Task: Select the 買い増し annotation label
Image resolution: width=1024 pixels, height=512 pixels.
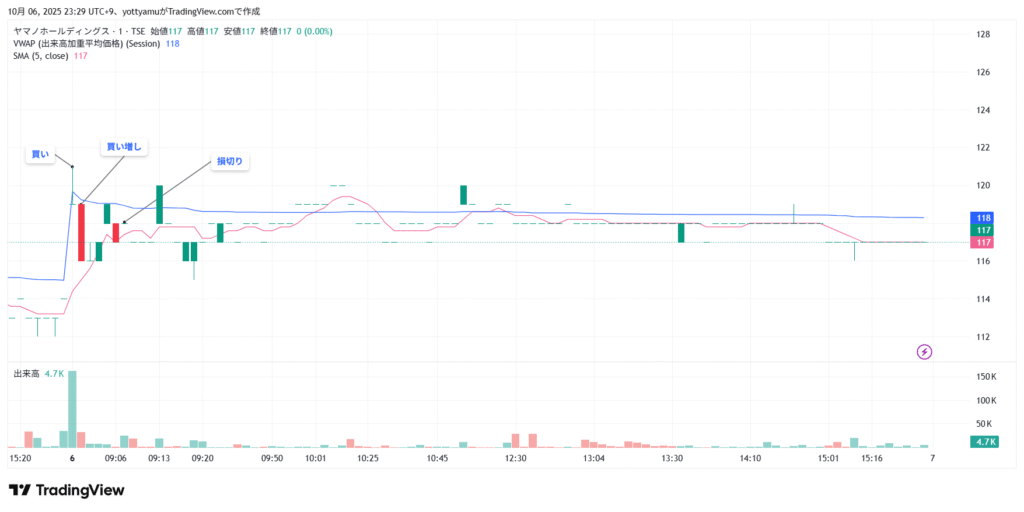Action: pyautogui.click(x=124, y=147)
